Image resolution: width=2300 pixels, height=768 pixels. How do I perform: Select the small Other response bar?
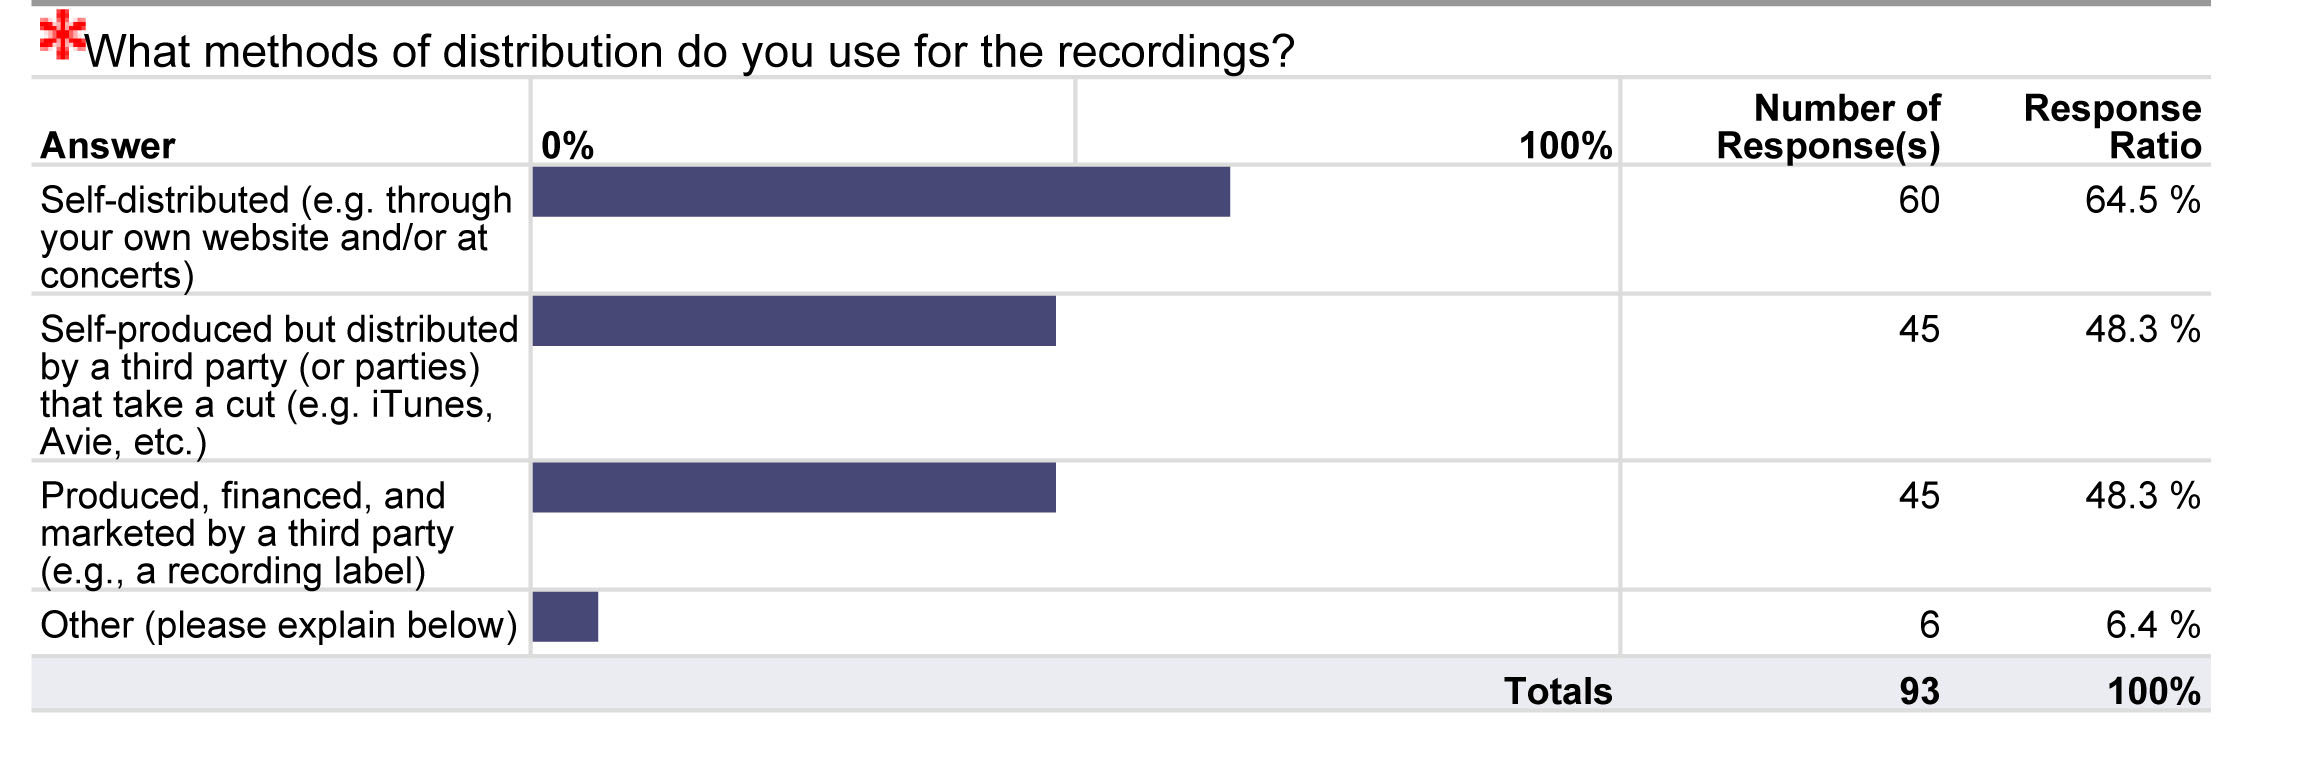click(565, 617)
